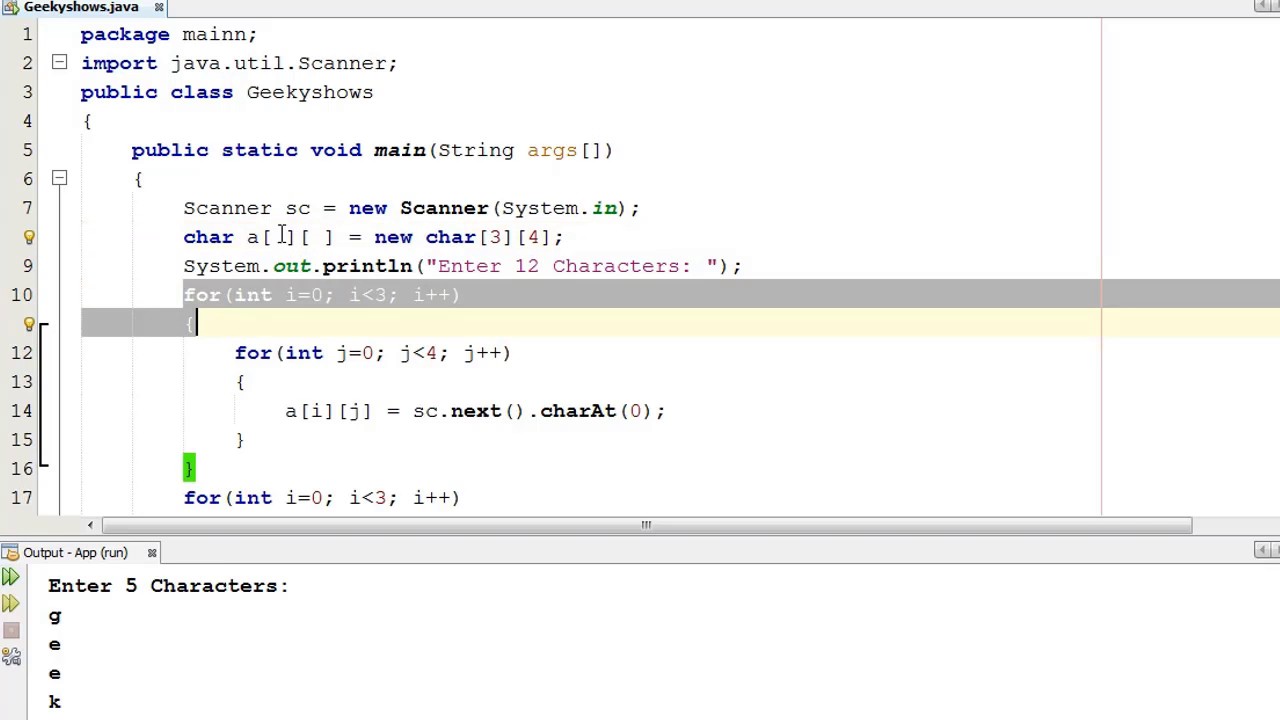Click output line 'g'
This screenshot has height=720, width=1280.
pos(55,616)
